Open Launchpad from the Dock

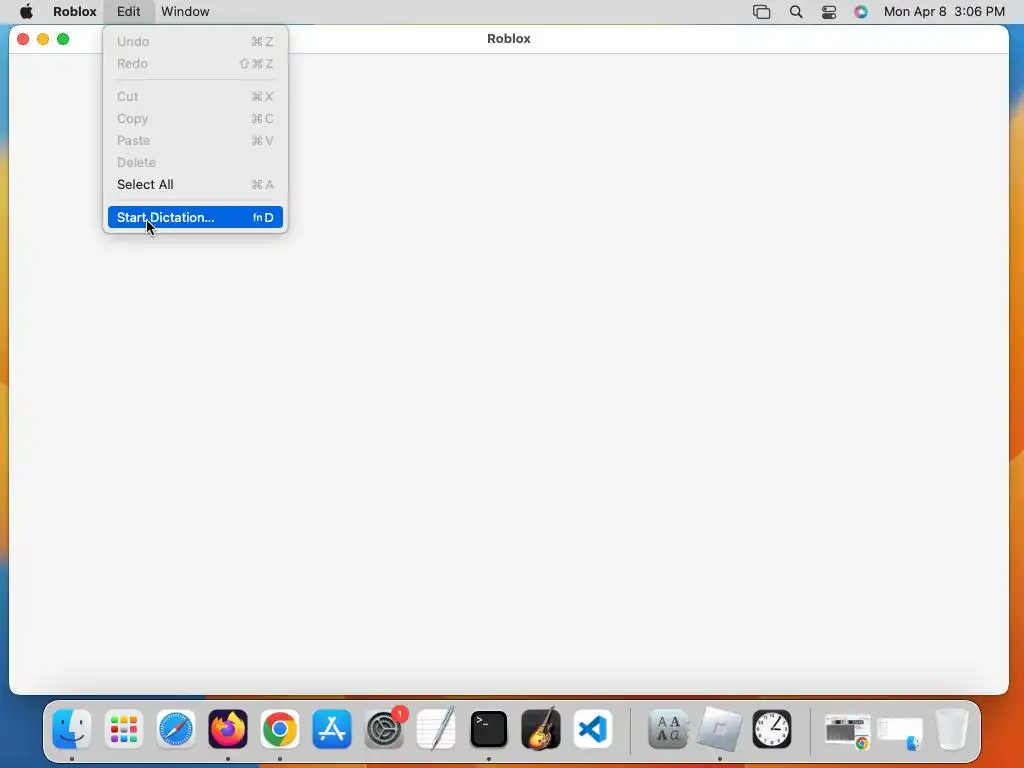pyautogui.click(x=123, y=729)
